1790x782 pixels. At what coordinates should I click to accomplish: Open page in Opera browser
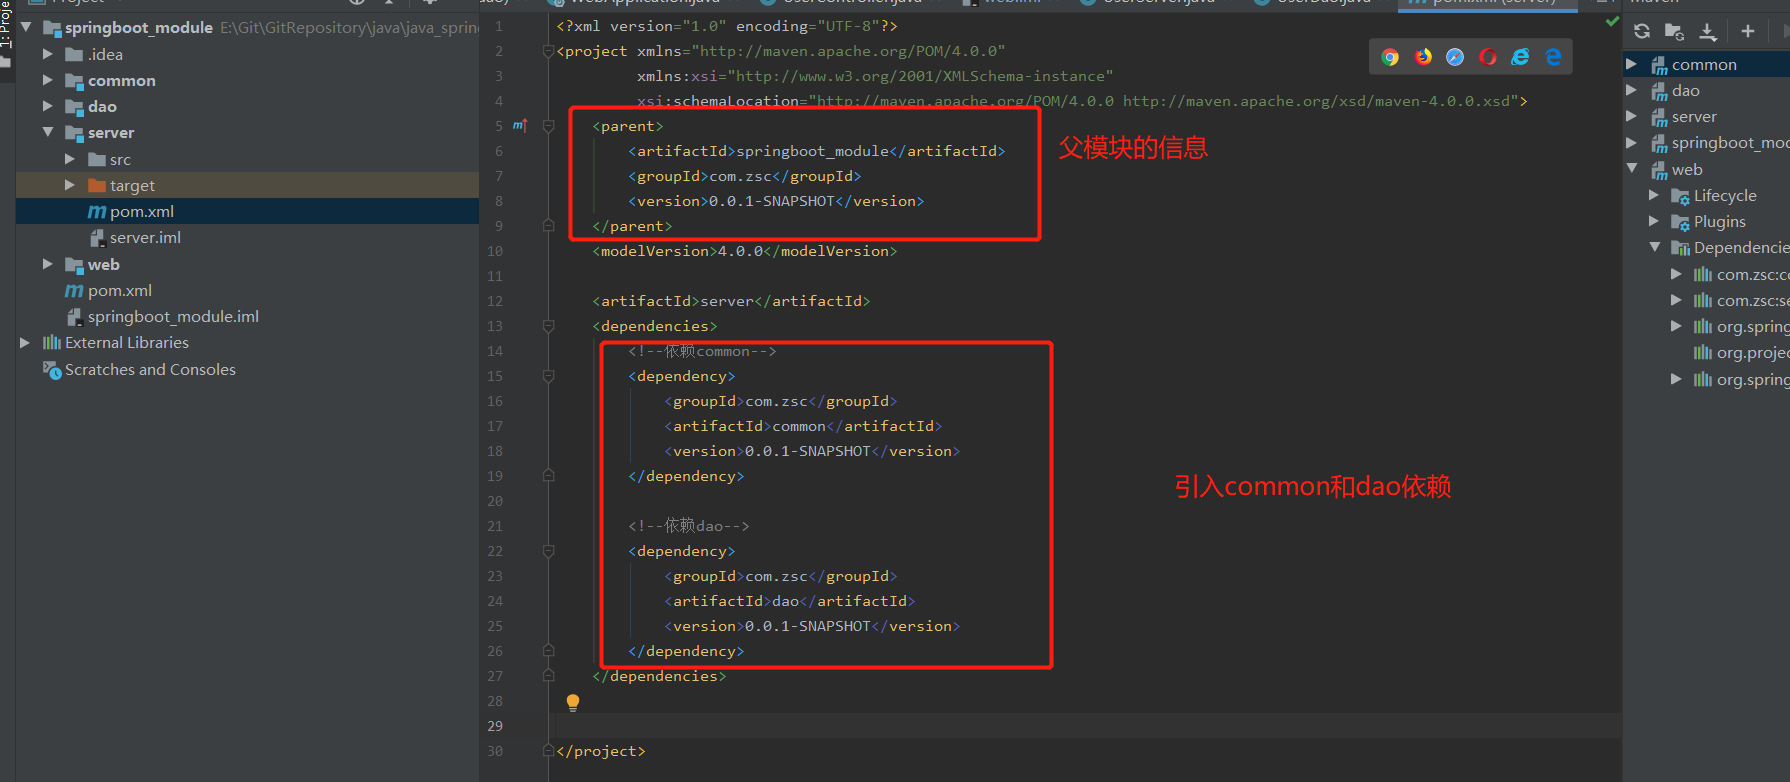(x=1488, y=57)
